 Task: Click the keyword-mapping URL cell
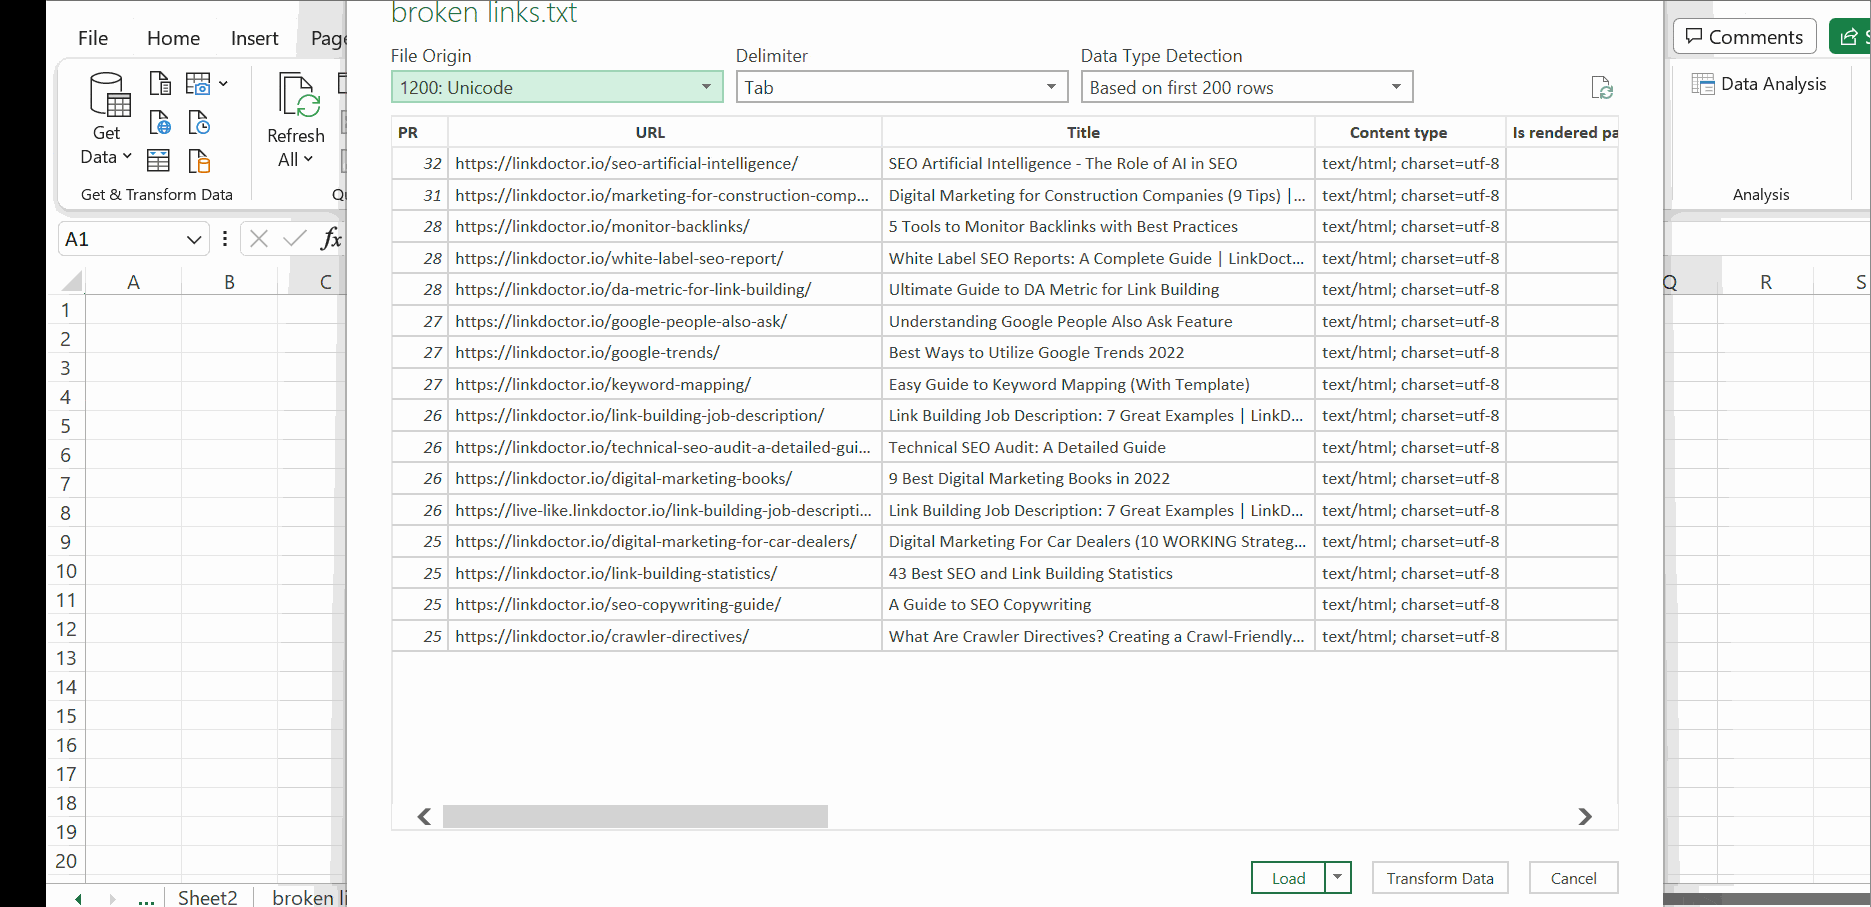point(665,384)
